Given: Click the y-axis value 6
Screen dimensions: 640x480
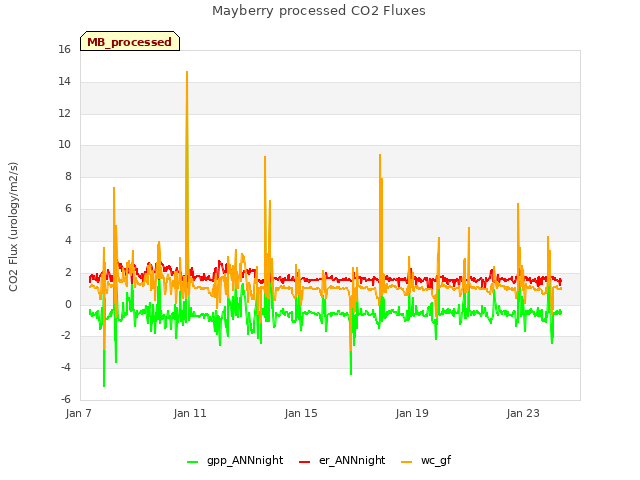Looking at the screenshot, I should (x=68, y=209).
